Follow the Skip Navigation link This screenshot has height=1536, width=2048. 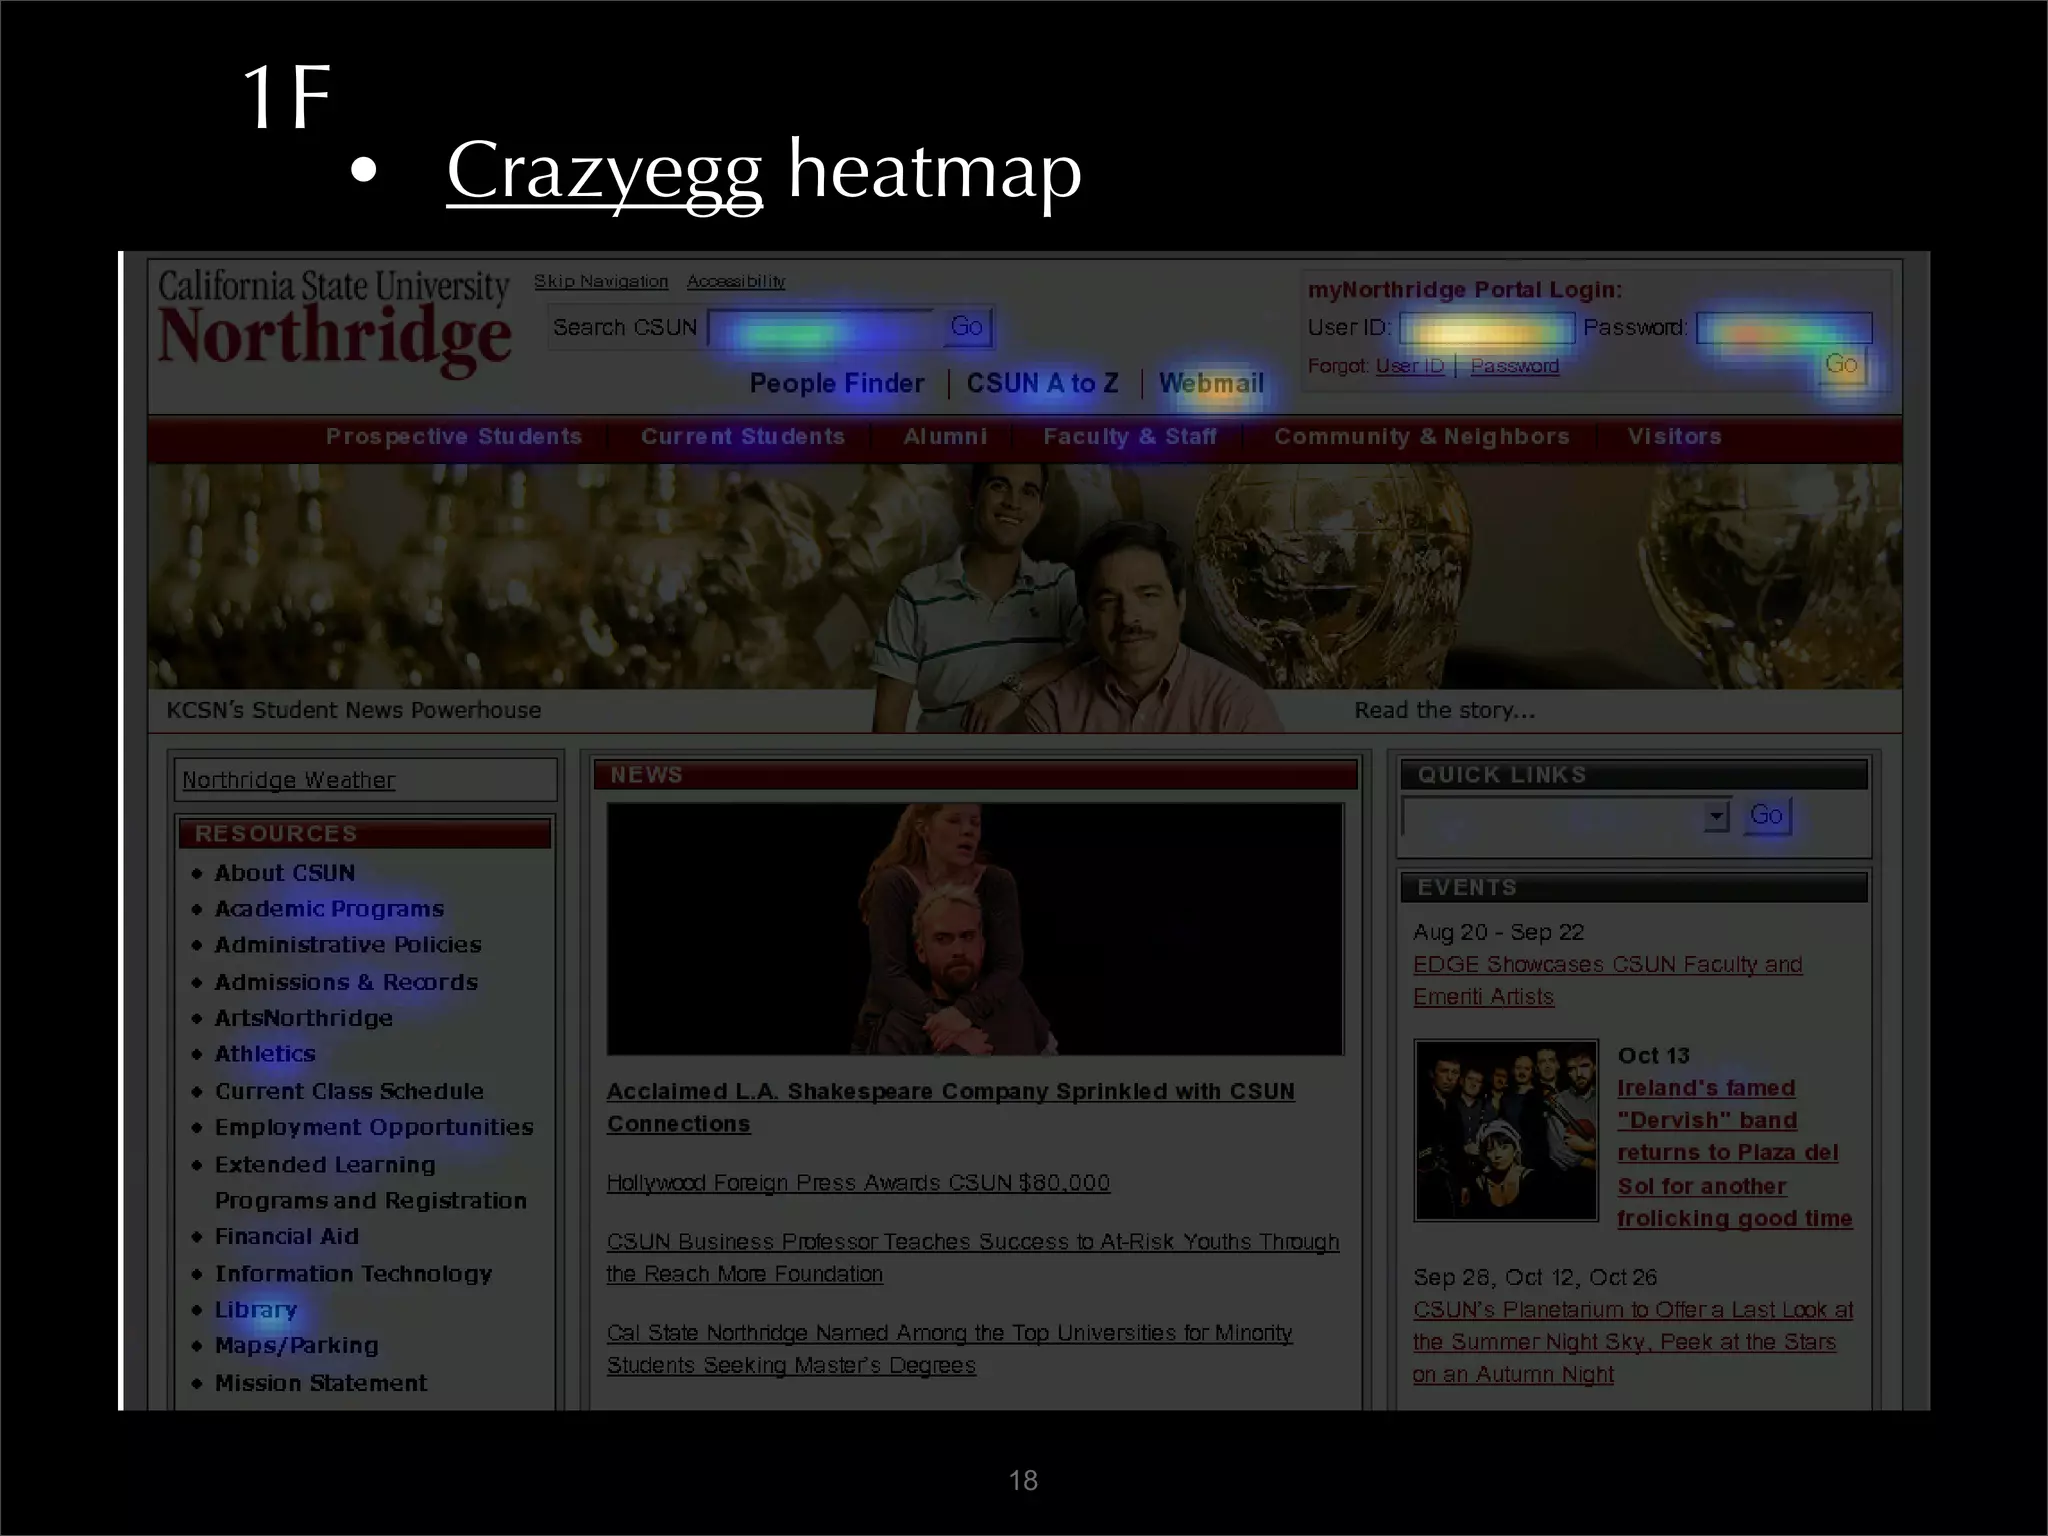tap(600, 281)
